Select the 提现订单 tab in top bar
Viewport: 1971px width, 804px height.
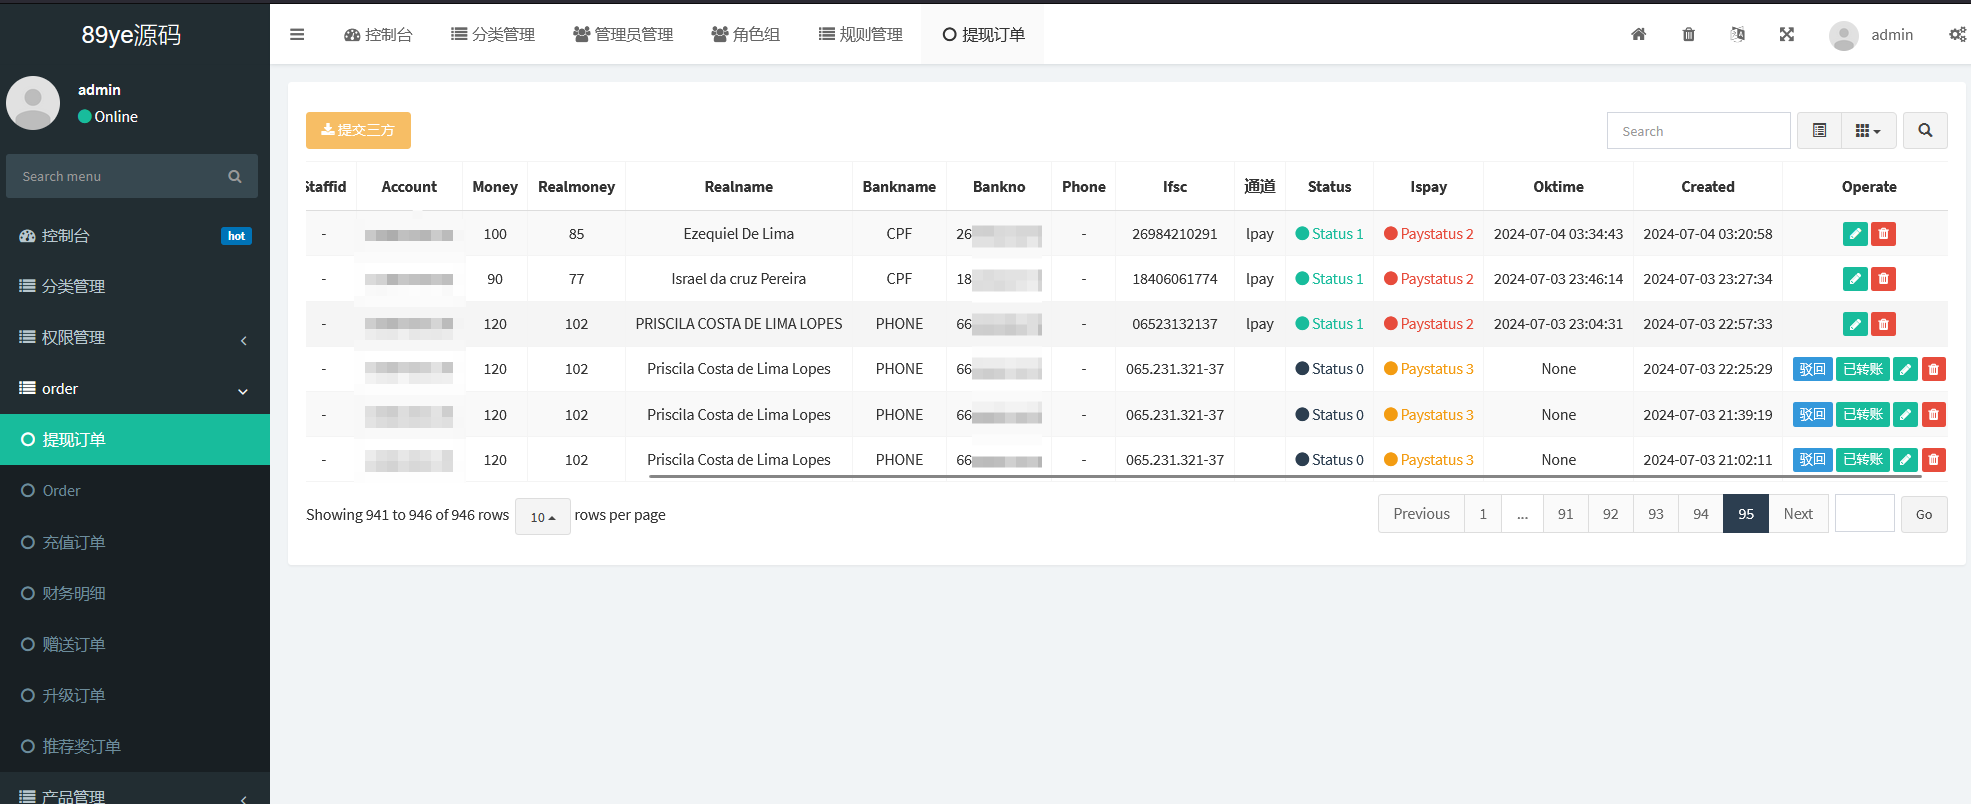click(983, 34)
